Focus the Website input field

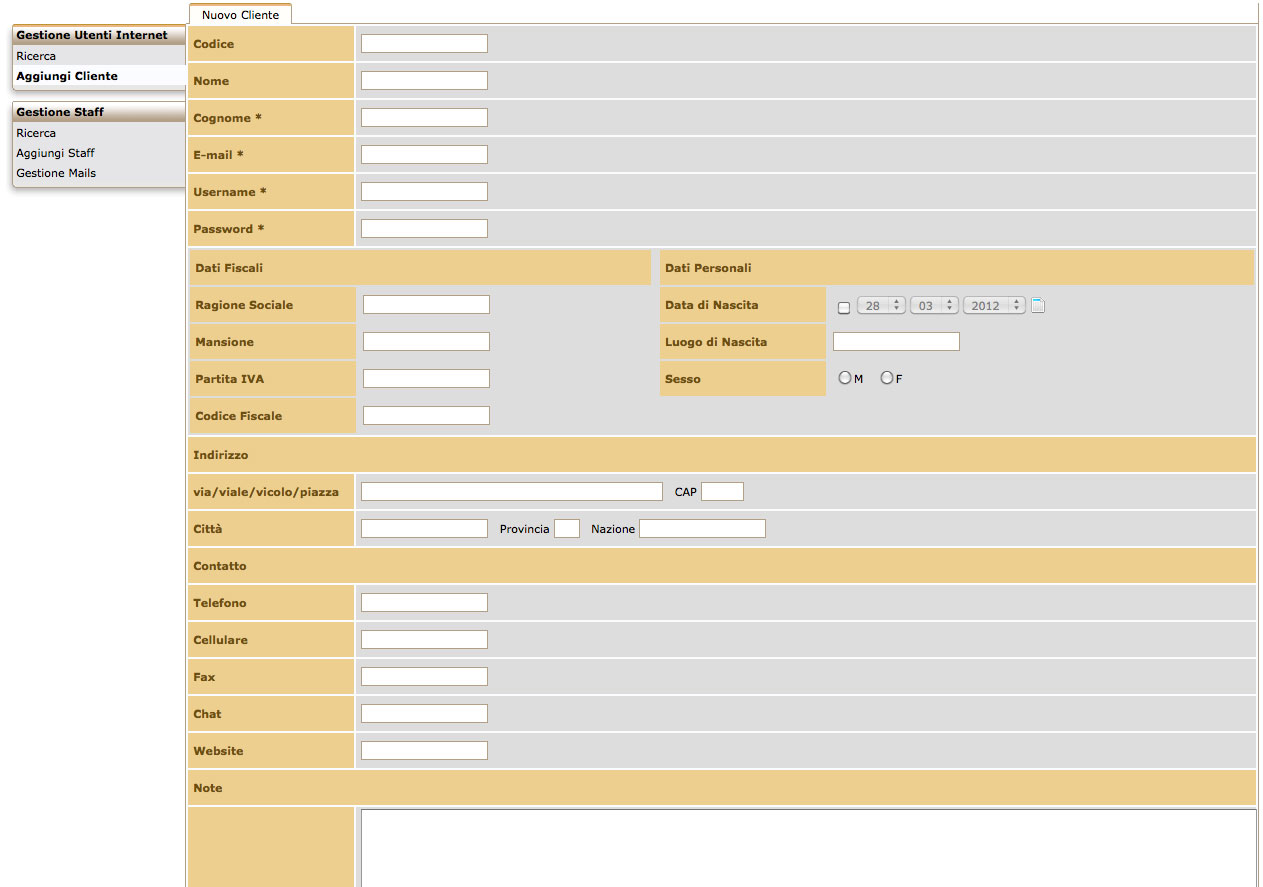pyautogui.click(x=424, y=751)
